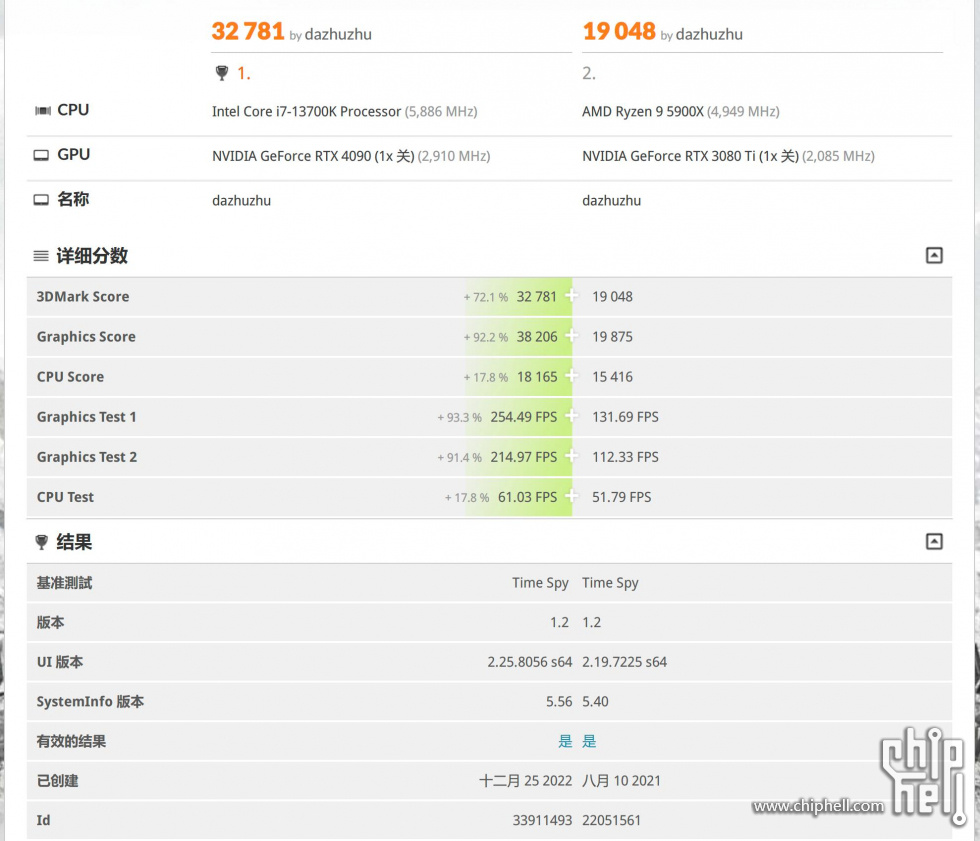Open the 32 781 score result
This screenshot has height=841, width=980.
pos(248,31)
